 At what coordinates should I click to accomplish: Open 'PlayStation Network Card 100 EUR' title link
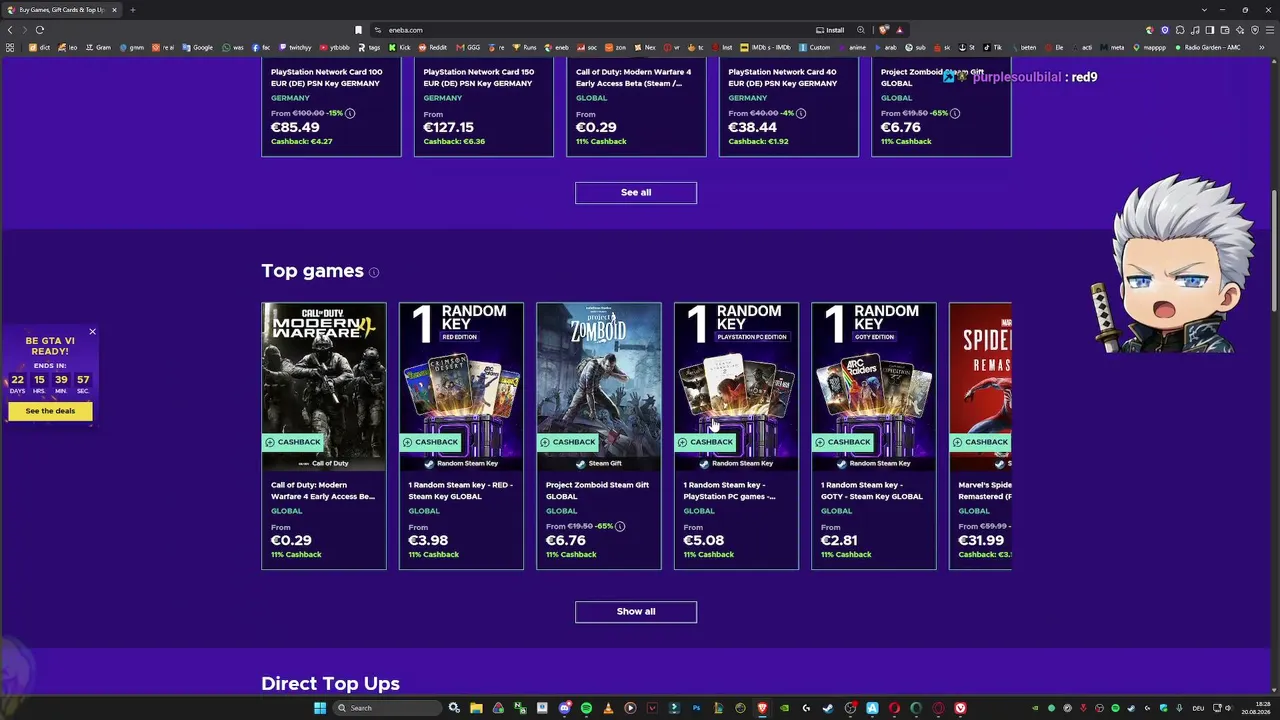[x=326, y=78]
